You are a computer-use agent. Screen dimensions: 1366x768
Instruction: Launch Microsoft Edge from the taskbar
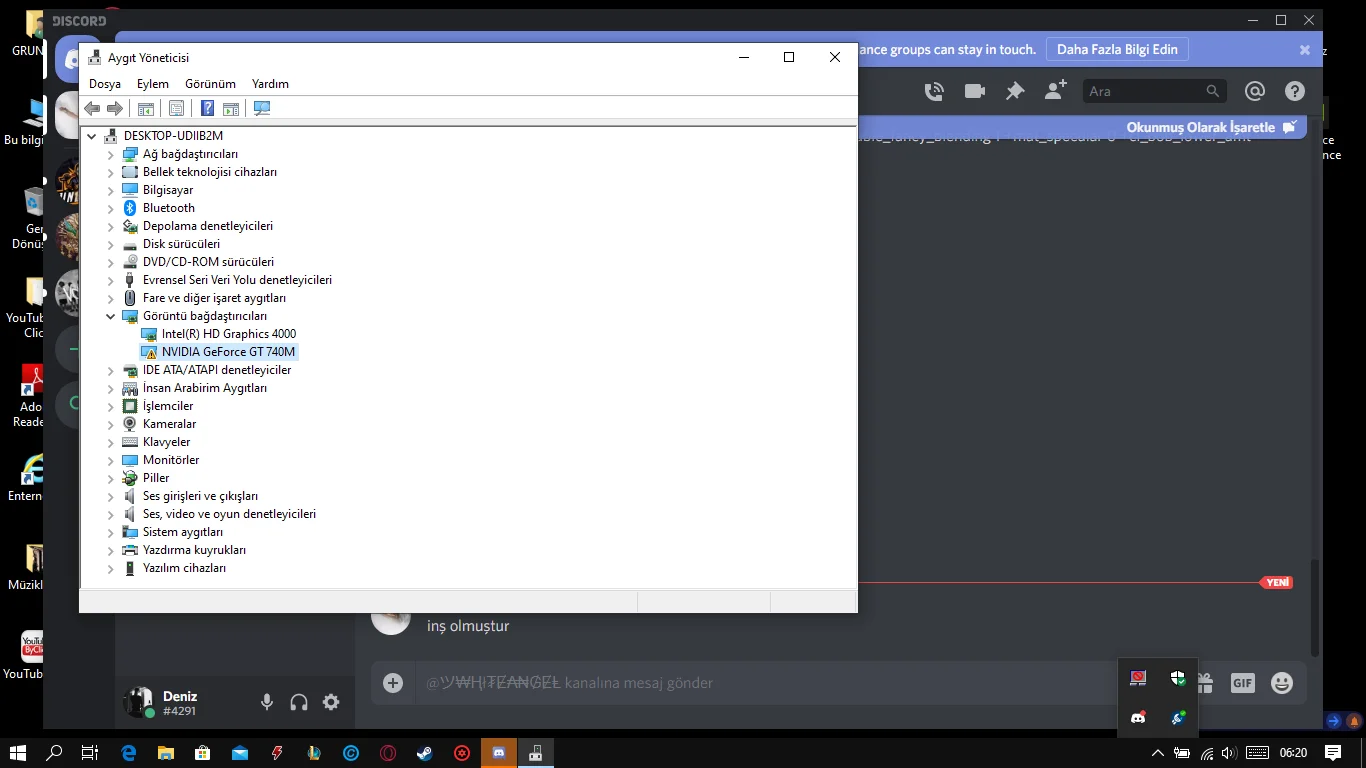coord(129,753)
